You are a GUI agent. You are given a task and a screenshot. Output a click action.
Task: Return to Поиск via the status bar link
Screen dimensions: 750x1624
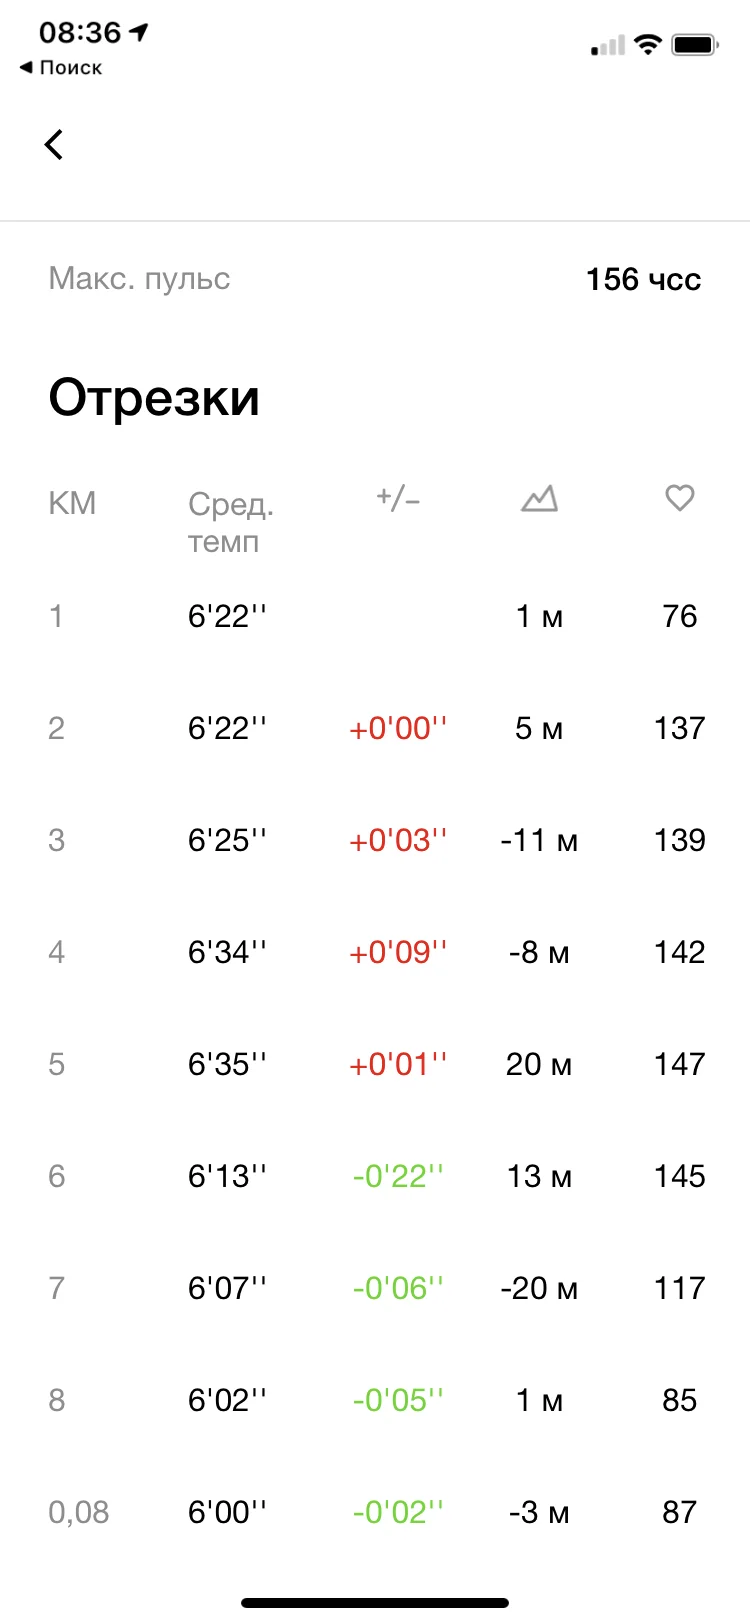point(62,68)
